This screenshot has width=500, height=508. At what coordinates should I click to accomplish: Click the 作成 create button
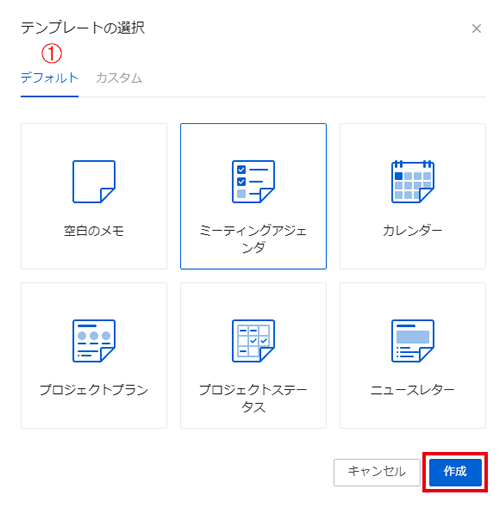tap(455, 472)
